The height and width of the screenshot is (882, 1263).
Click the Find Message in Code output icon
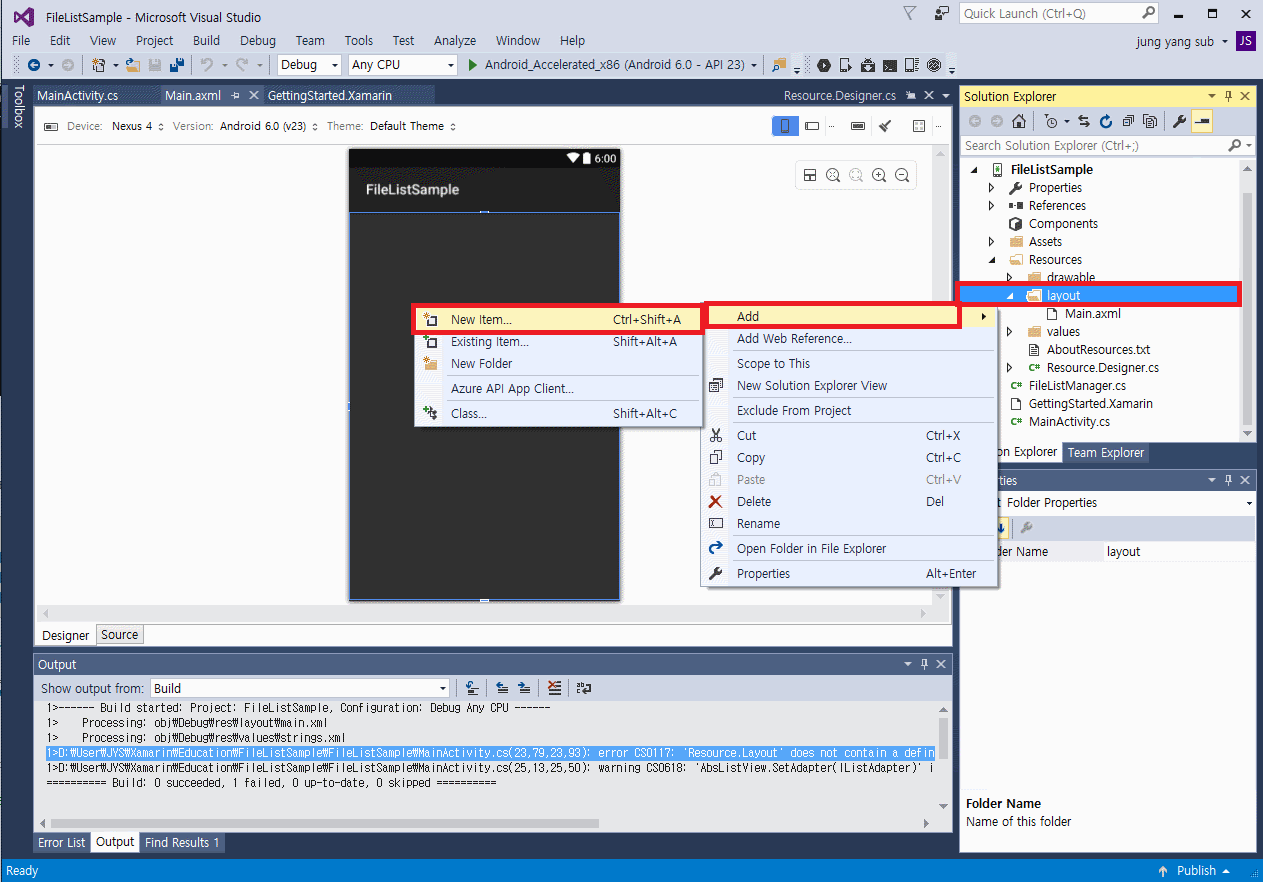(474, 688)
